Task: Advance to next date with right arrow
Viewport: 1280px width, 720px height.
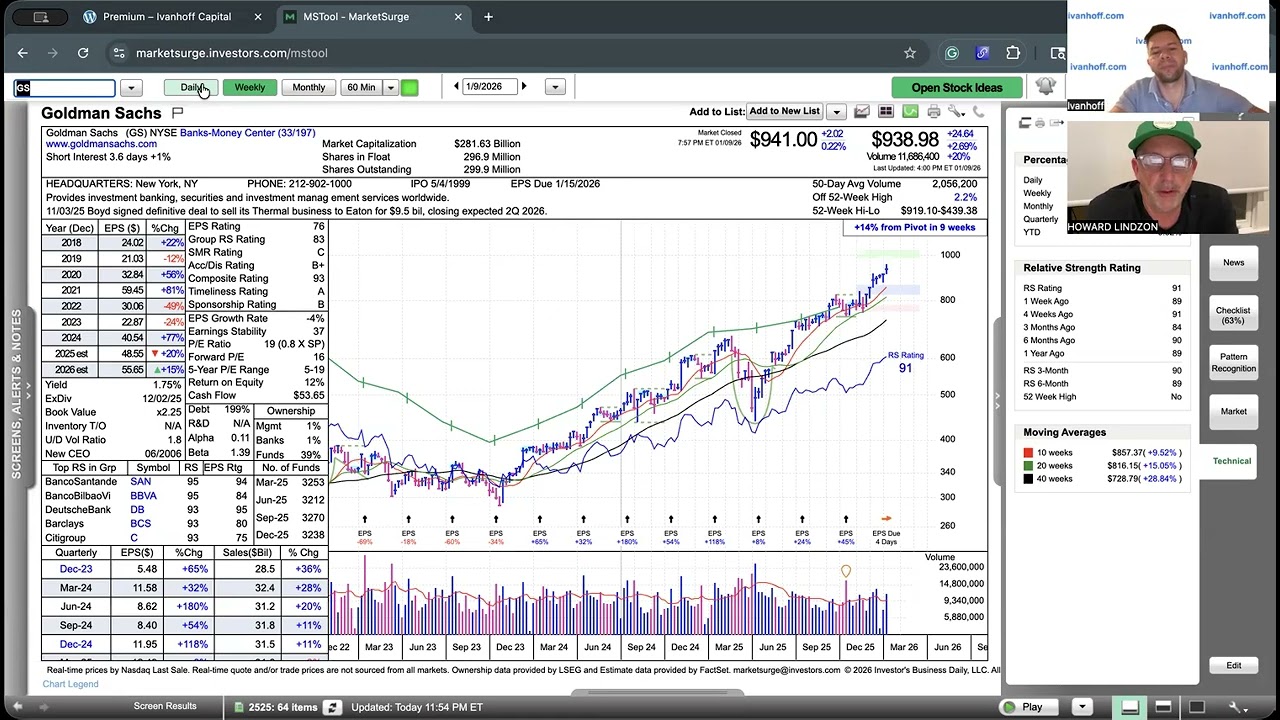Action: (524, 87)
